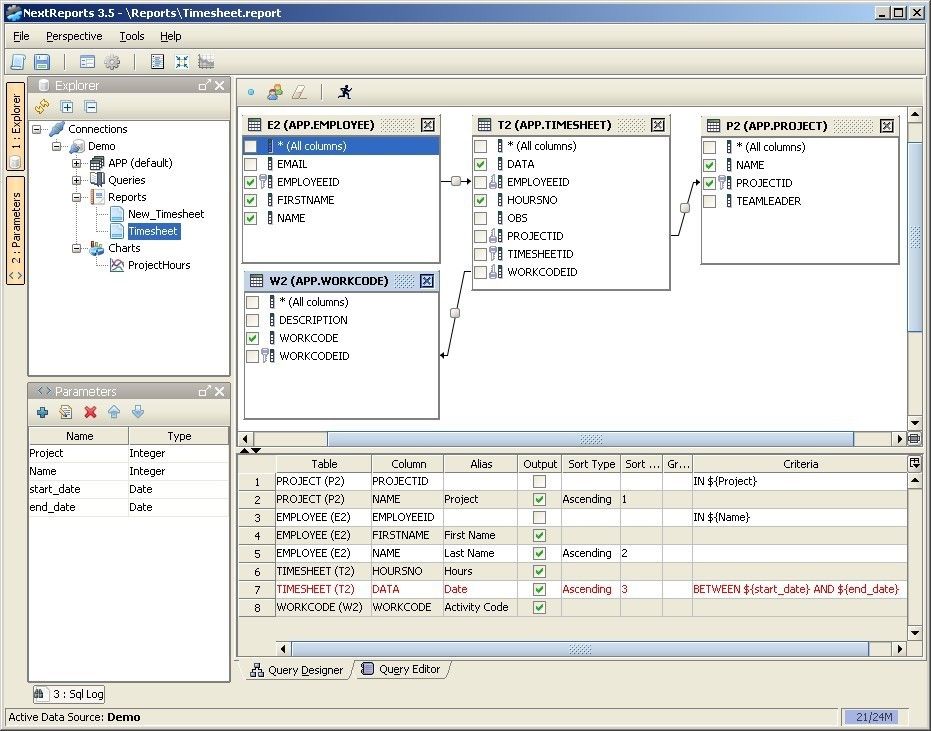931x731 pixels.
Task: Close the P2 (APP.PROJECT) table box
Action: coord(886,126)
